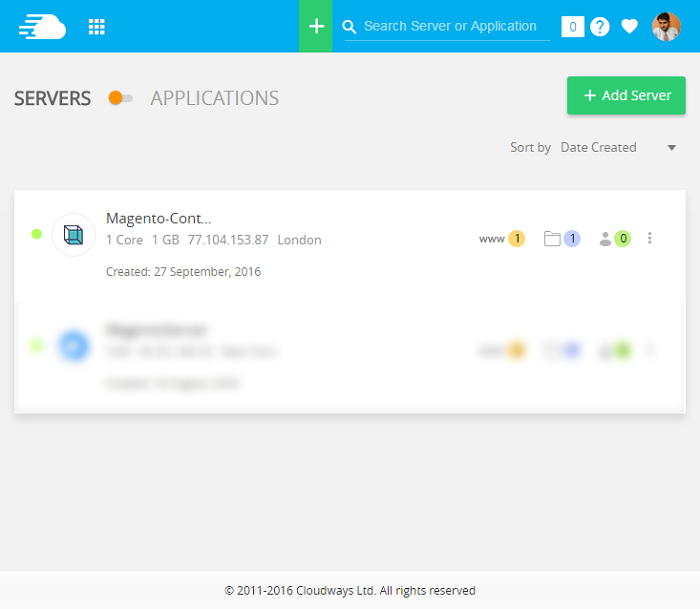Switch to the APPLICATIONS view
This screenshot has height=609, width=700.
click(214, 98)
